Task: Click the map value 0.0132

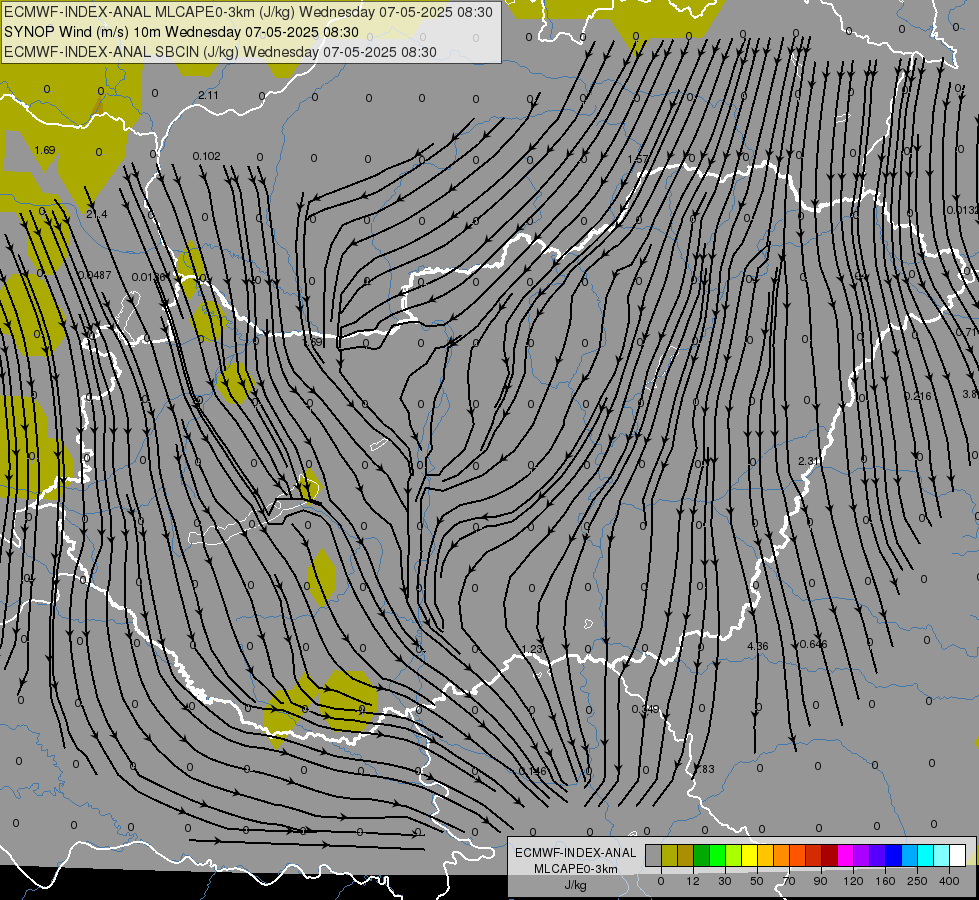Action: click(x=962, y=210)
